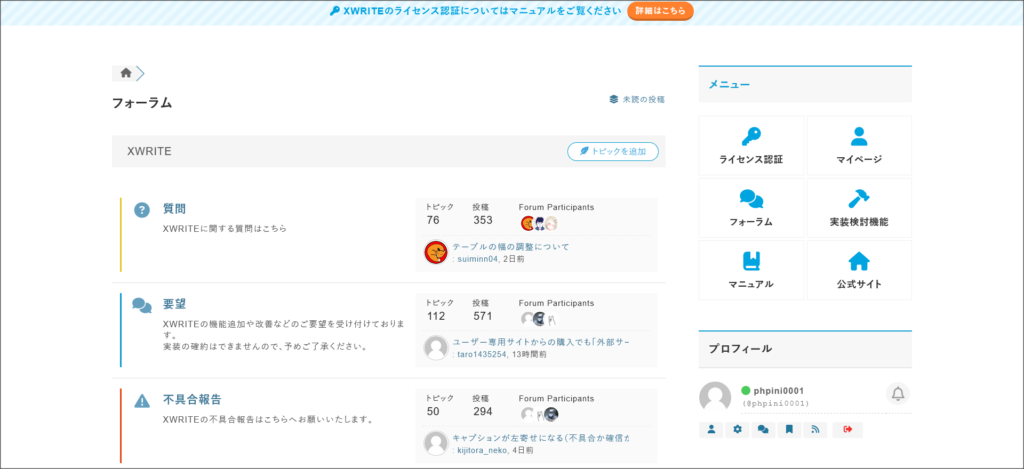The height and width of the screenshot is (469, 1024).
Task: Click the post count 571
Action: tap(483, 316)
